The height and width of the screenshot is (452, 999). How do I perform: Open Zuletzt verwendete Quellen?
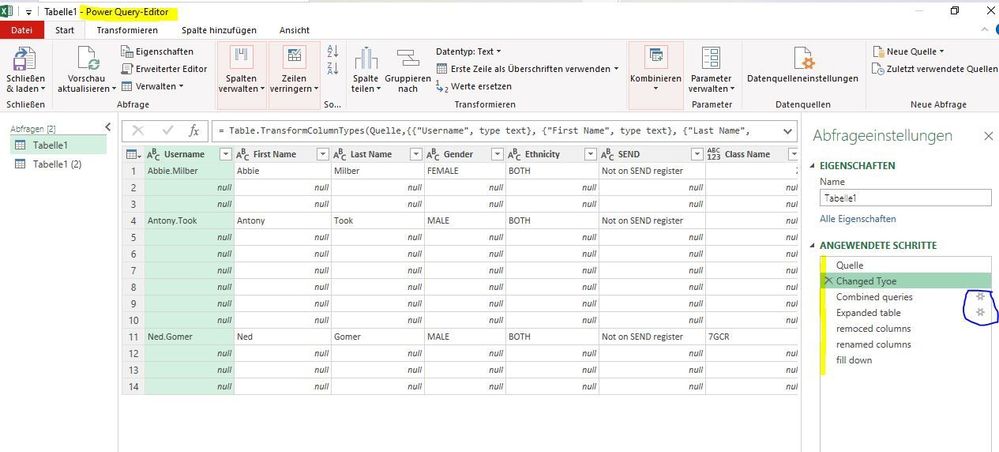click(x=935, y=69)
